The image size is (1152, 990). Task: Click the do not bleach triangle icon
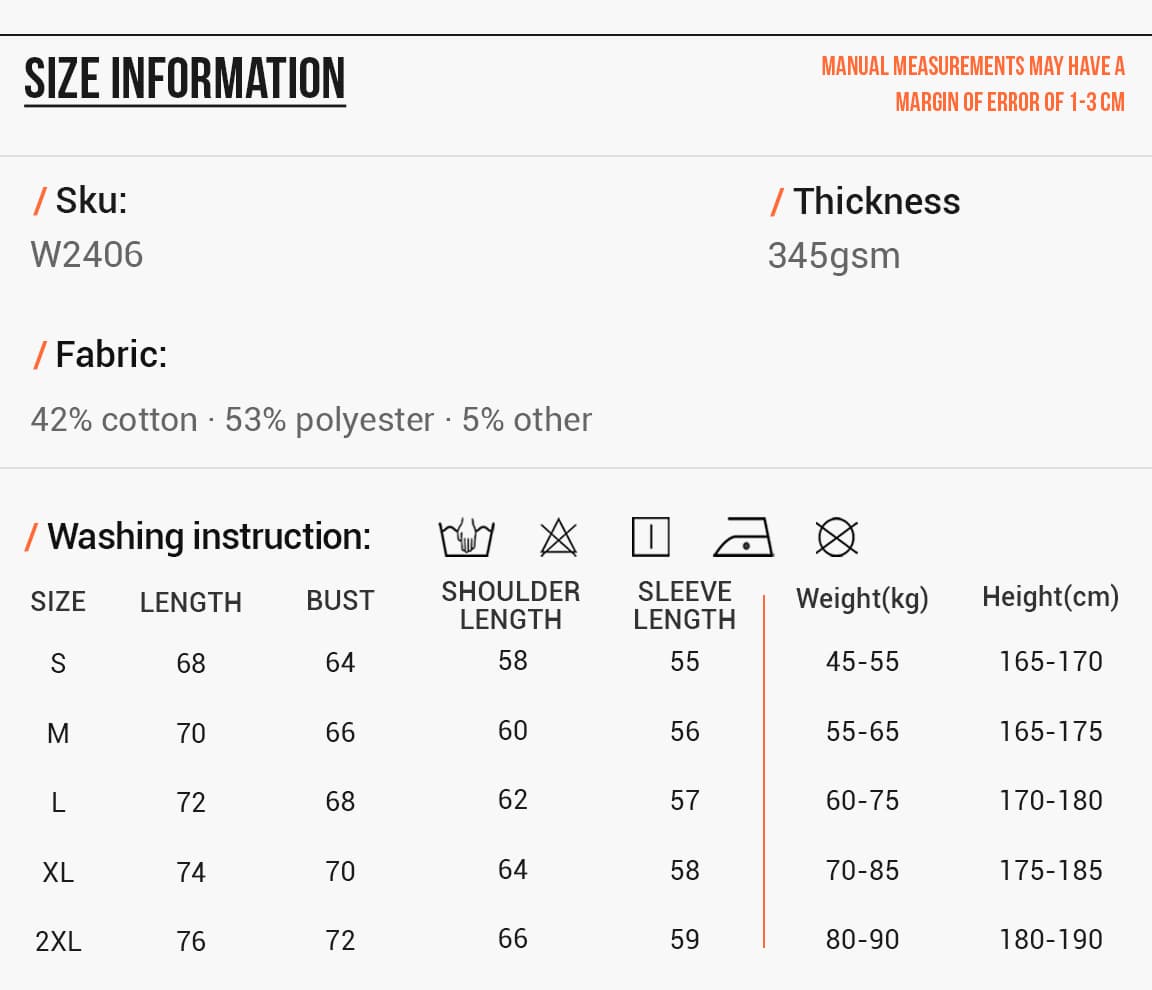click(x=558, y=537)
